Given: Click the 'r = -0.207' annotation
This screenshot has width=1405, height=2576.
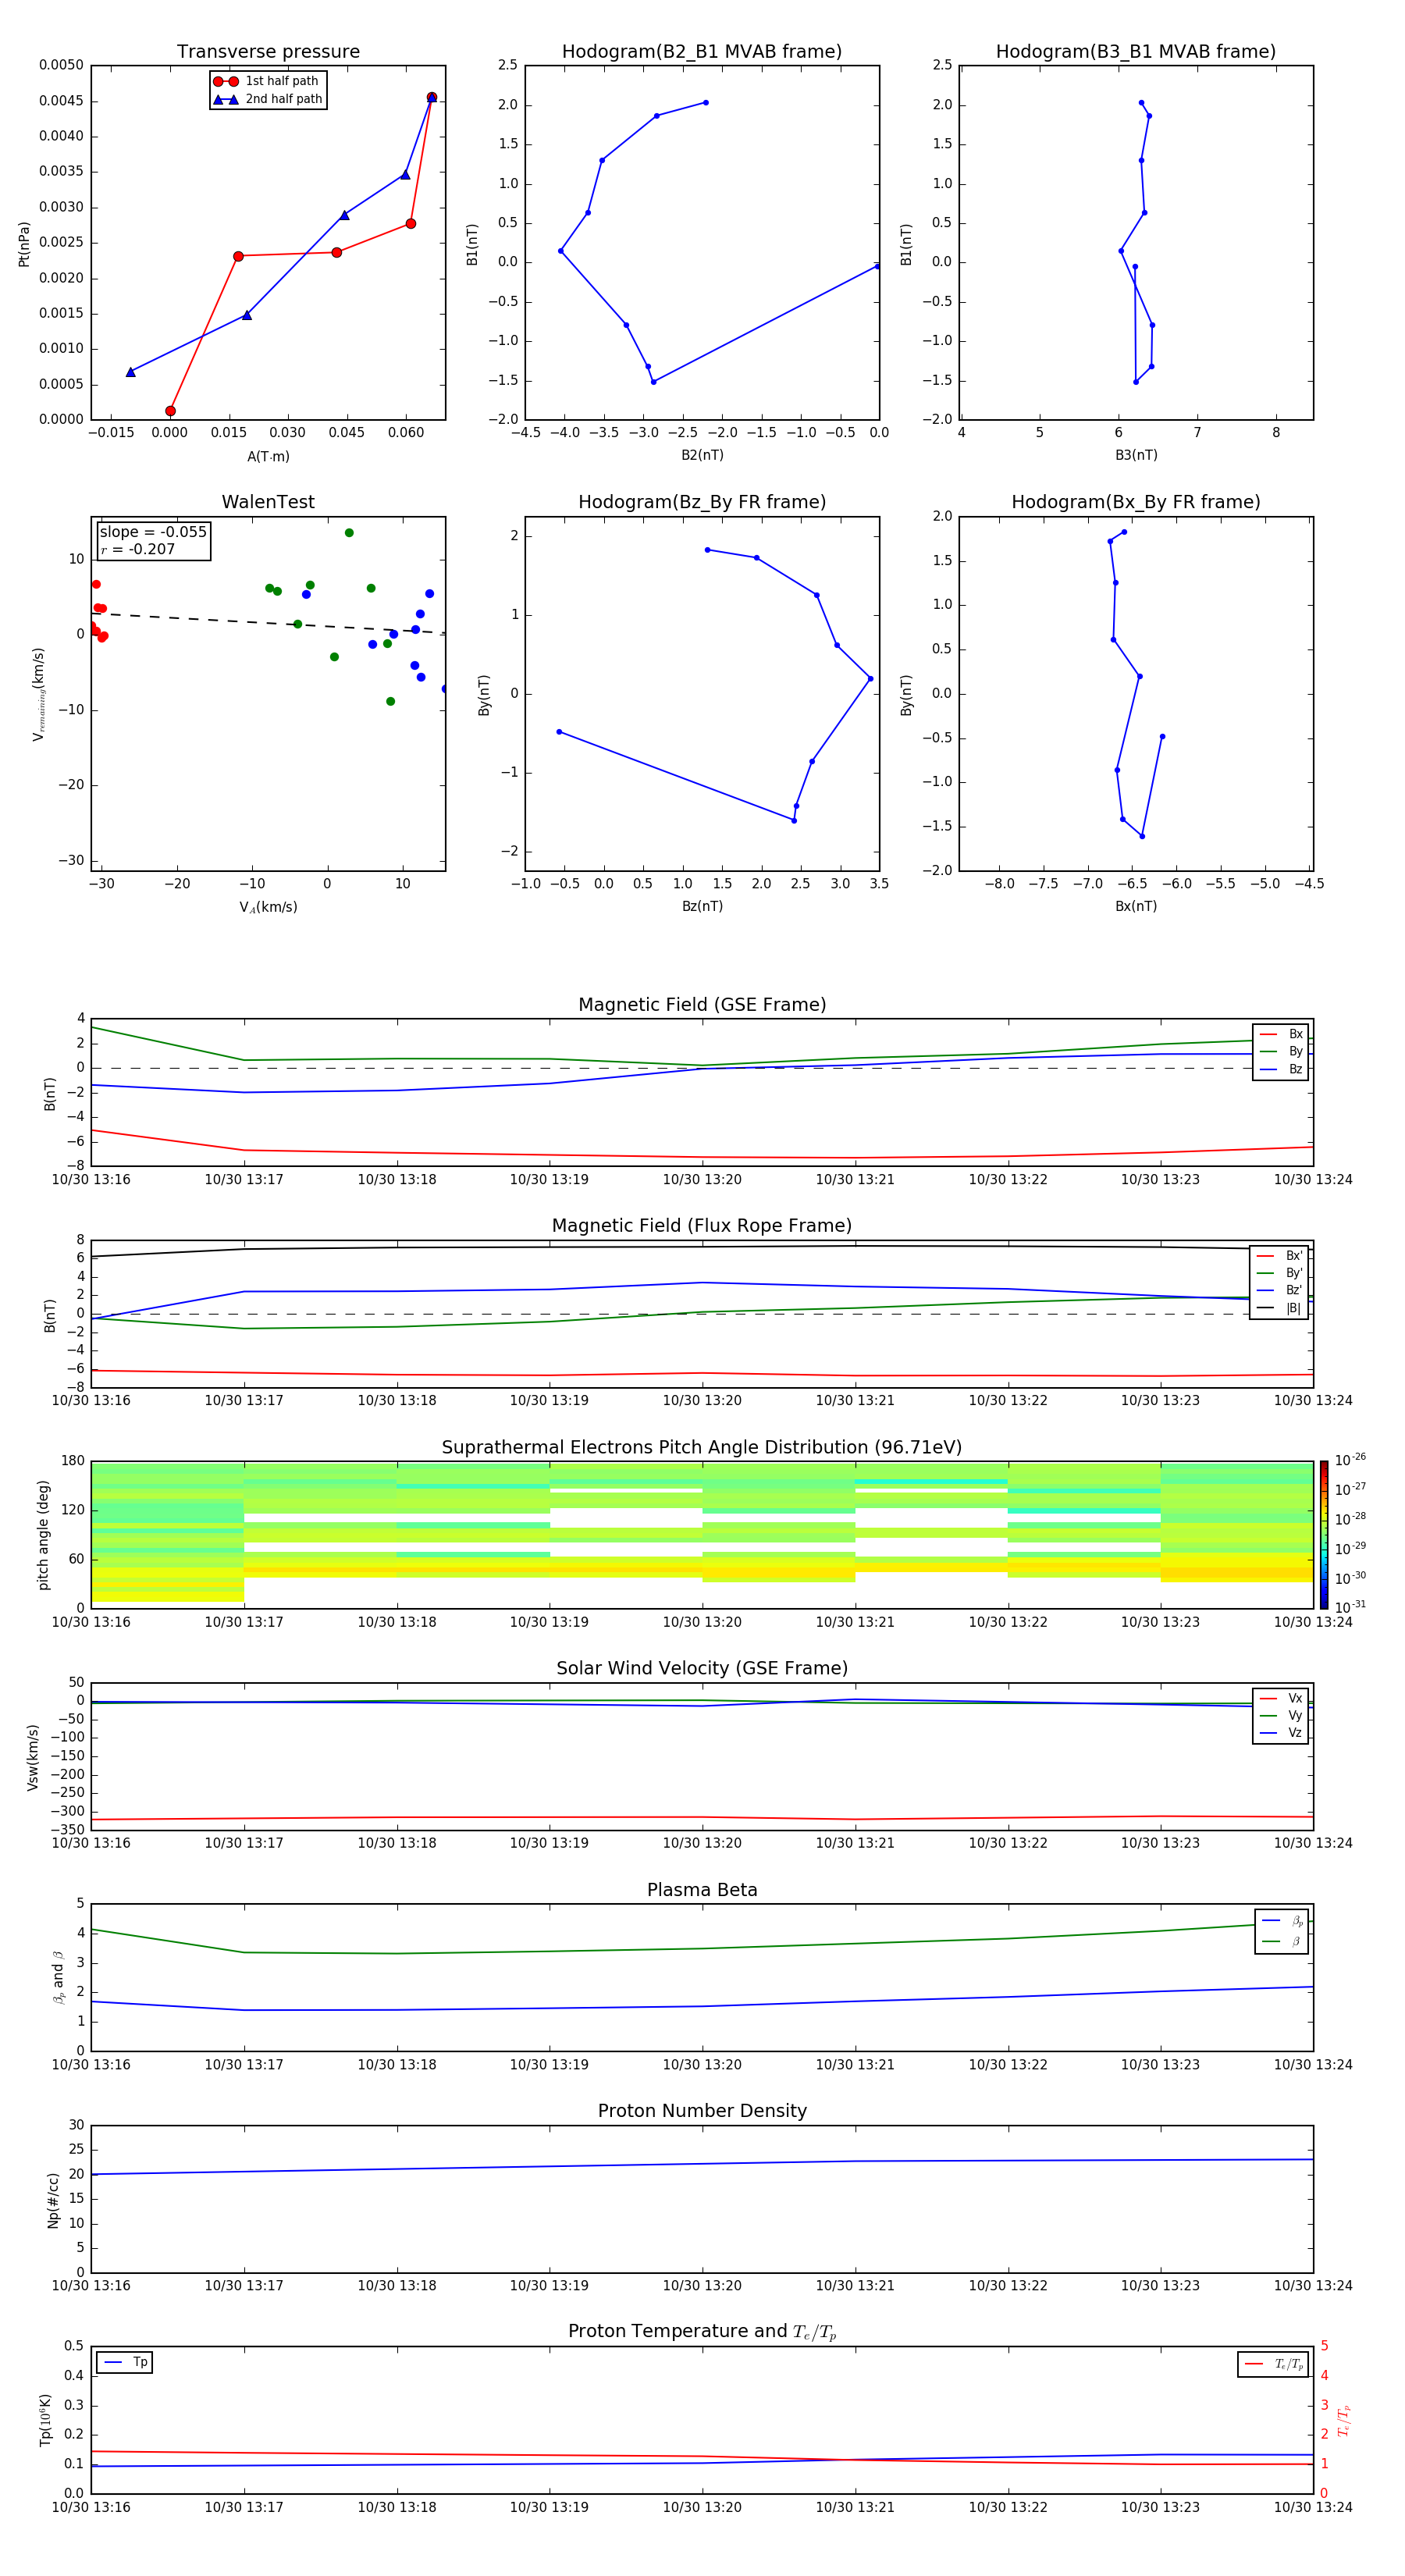Looking at the screenshot, I should (138, 549).
